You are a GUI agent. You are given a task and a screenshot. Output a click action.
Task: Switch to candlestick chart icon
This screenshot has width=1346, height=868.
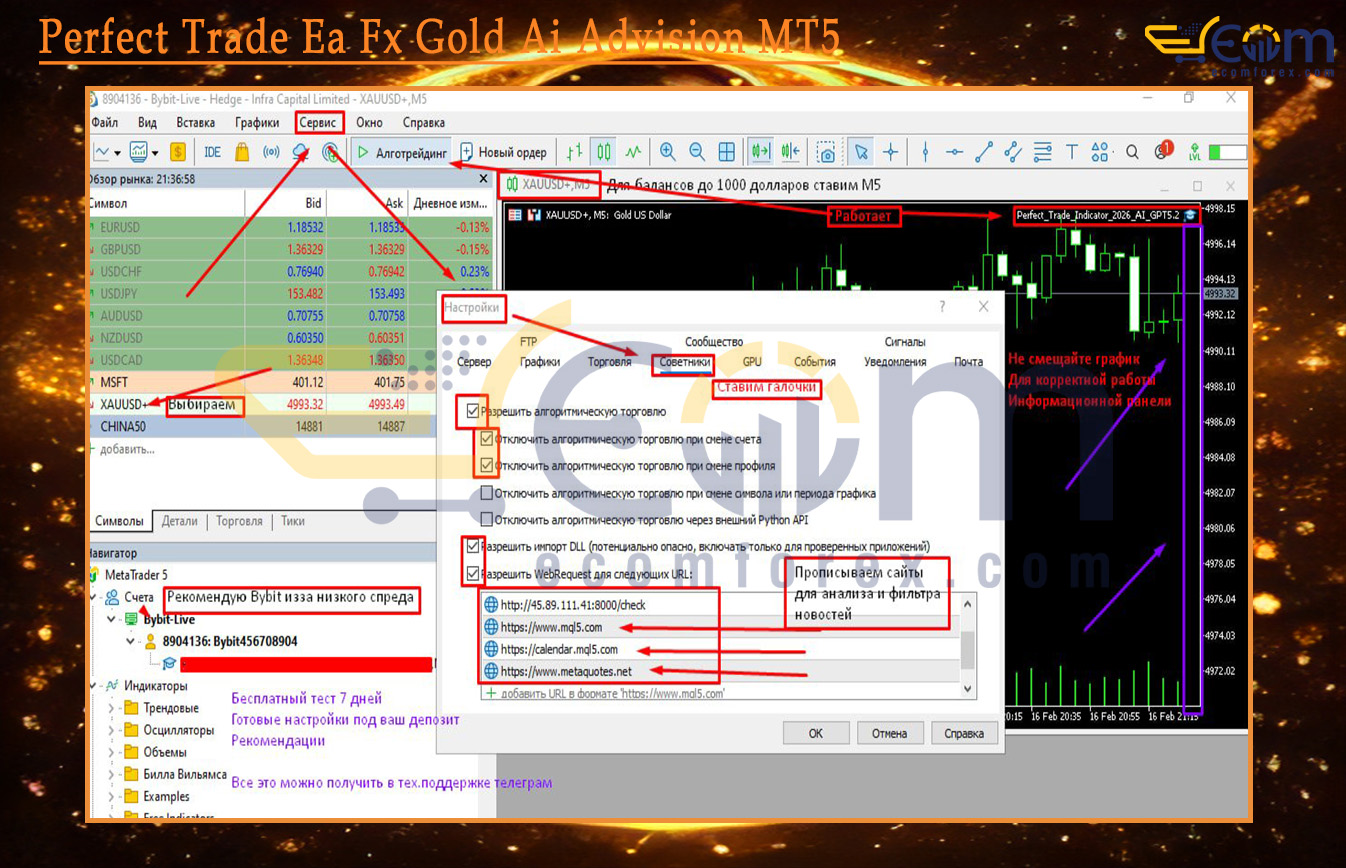(x=603, y=152)
